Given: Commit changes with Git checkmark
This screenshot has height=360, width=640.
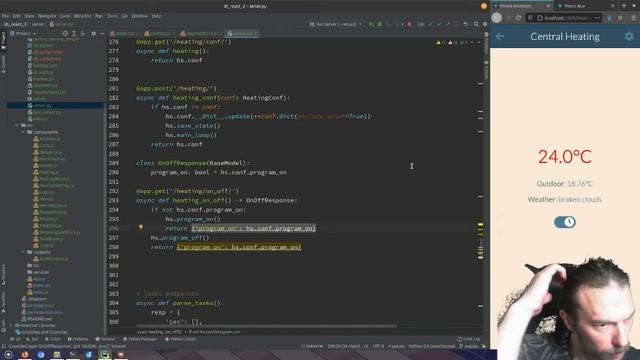Looking at the screenshot, I should tap(439, 24).
